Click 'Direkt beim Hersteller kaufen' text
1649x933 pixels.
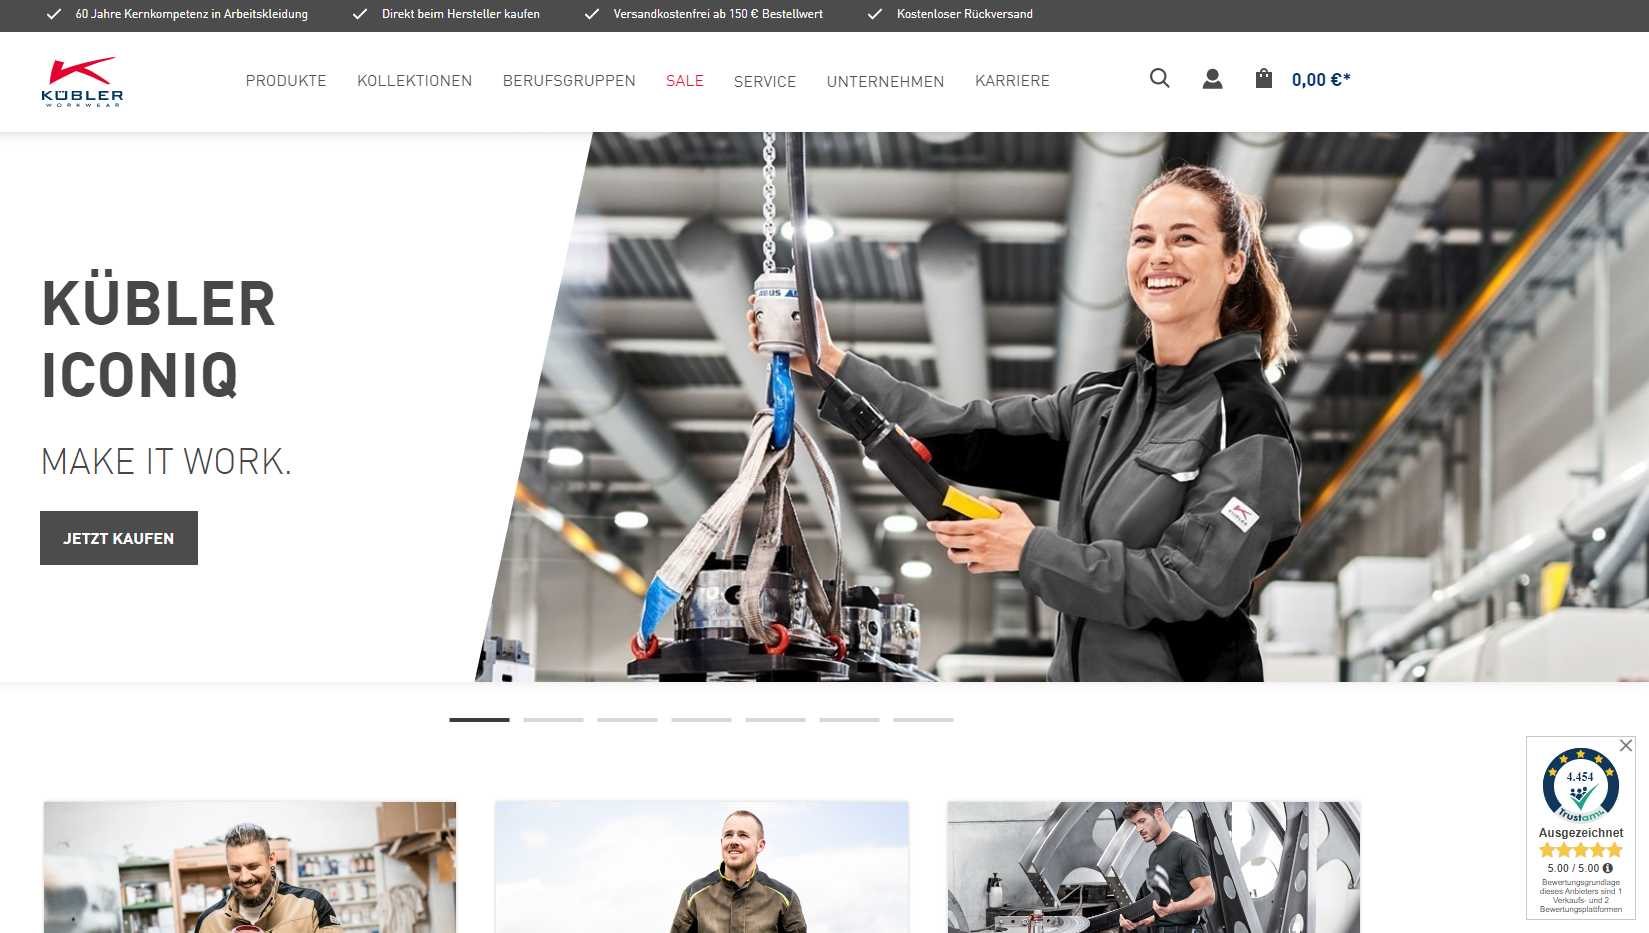461,14
